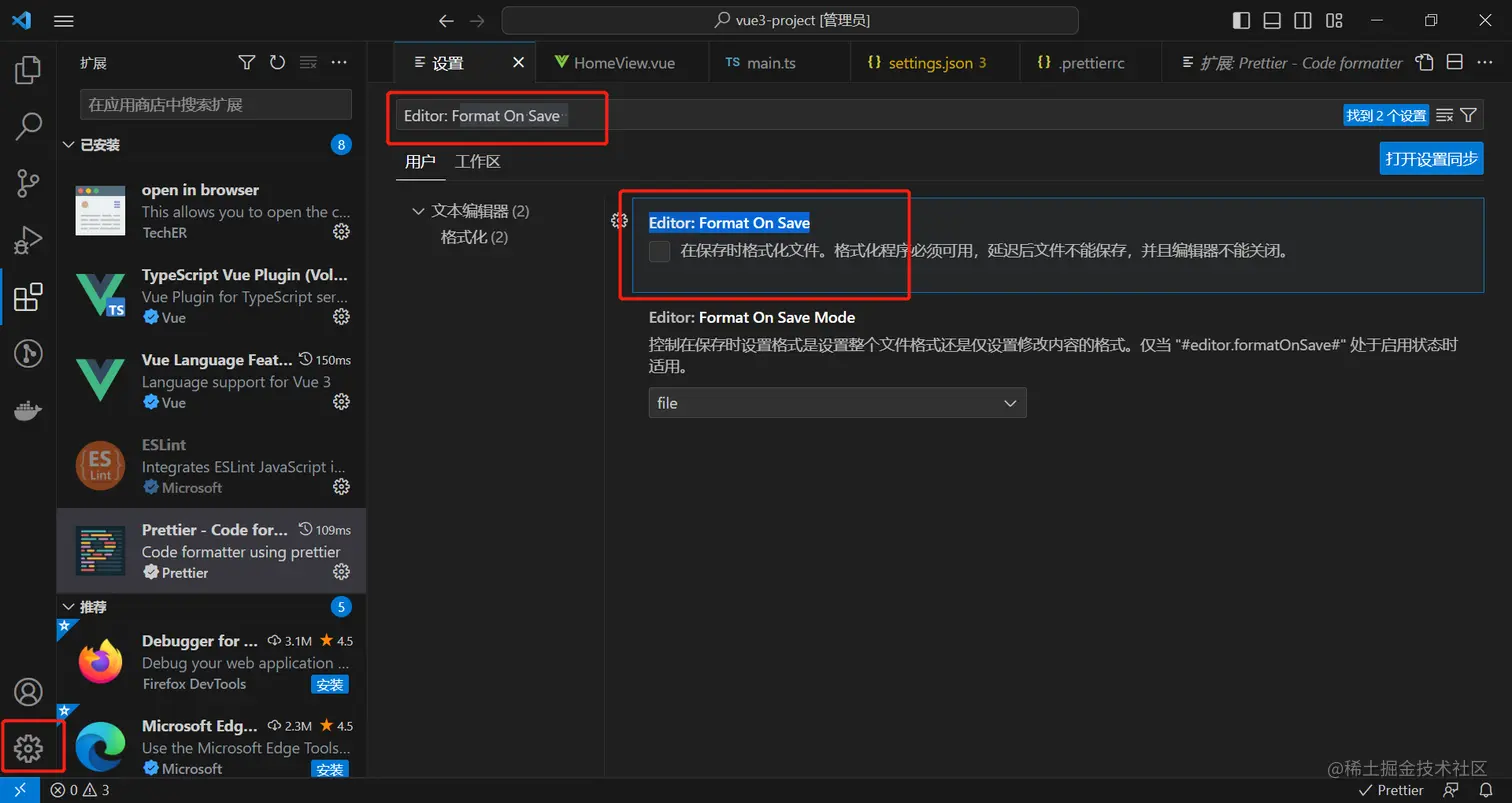
Task: Click the Manage gear in activity bar
Action: click(28, 747)
